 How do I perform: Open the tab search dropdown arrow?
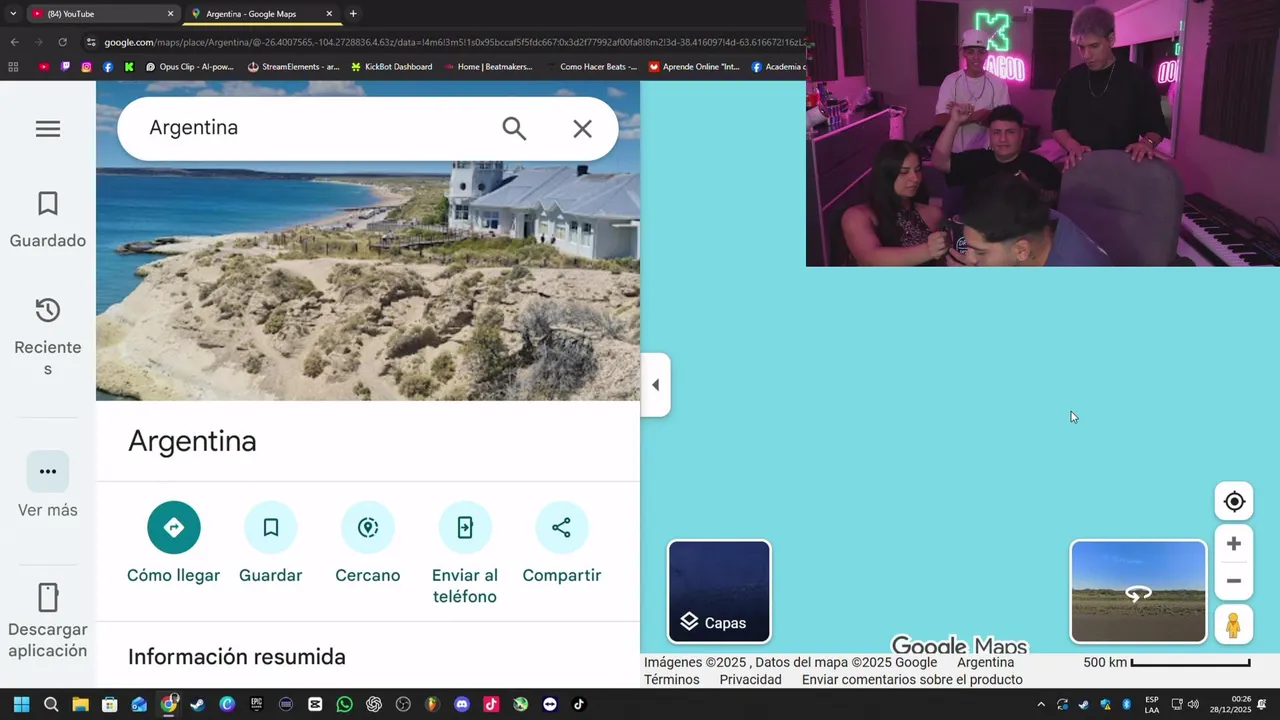(12, 14)
